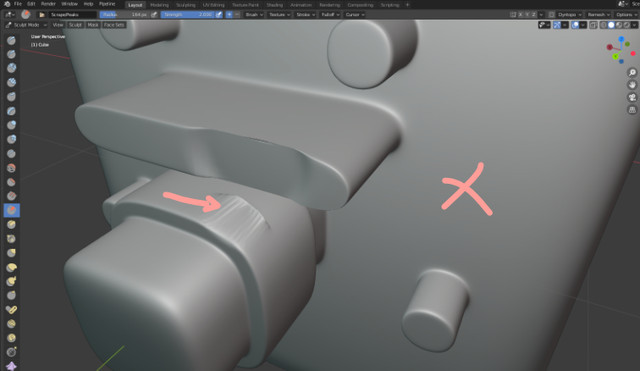Select the highlighted Scrape brush tool
The height and width of the screenshot is (371, 640).
pyautogui.click(x=11, y=210)
